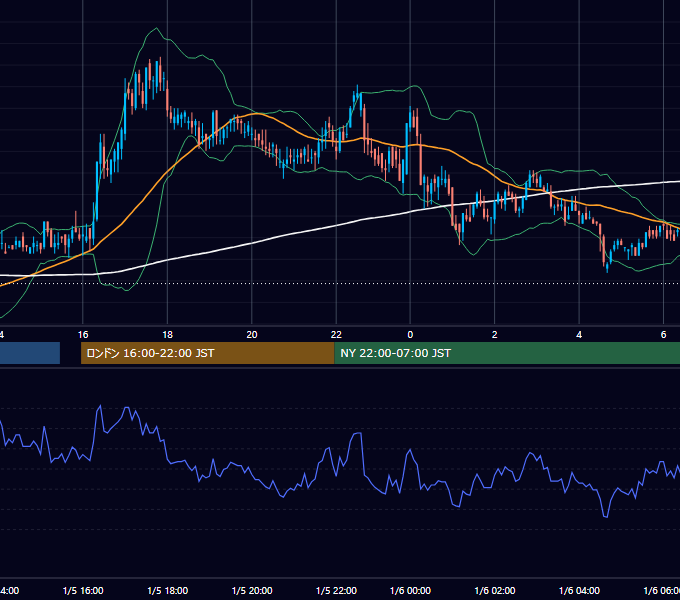Click the 1/5 20:00 label on the lower axis

252,591
